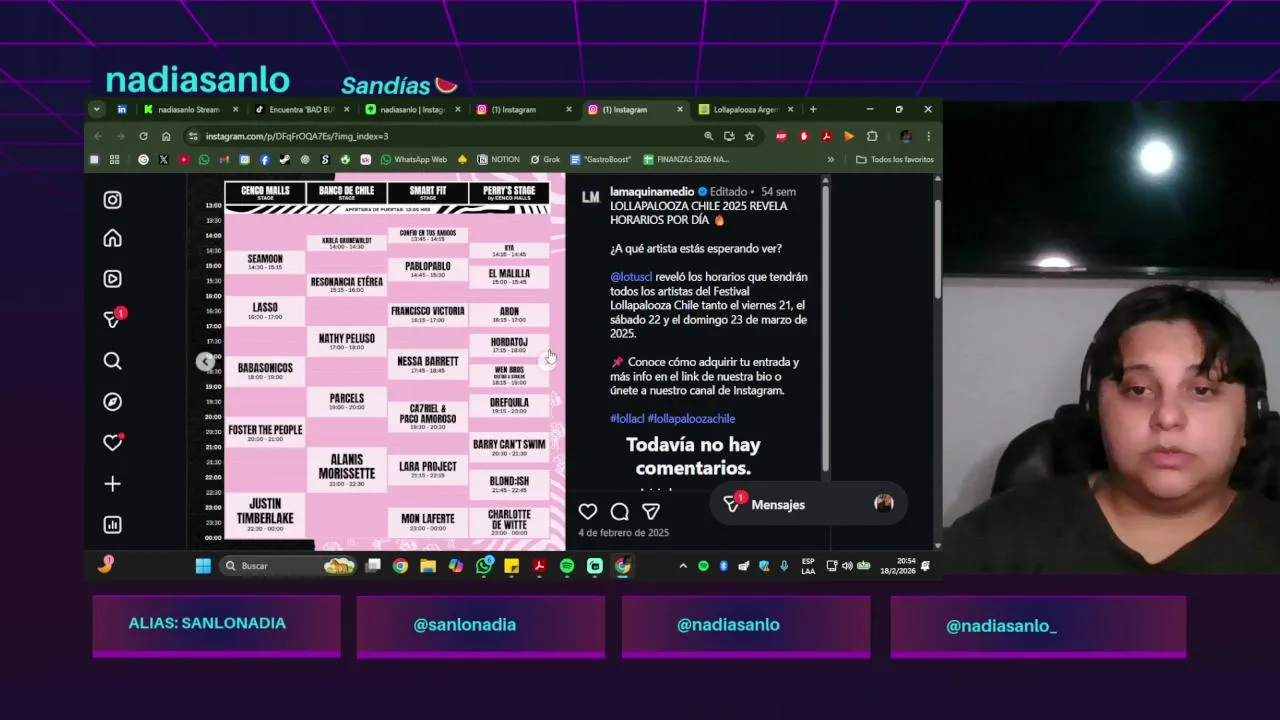1280x720 pixels.
Task: Click the zoom magnifier in address bar
Action: coord(708,136)
